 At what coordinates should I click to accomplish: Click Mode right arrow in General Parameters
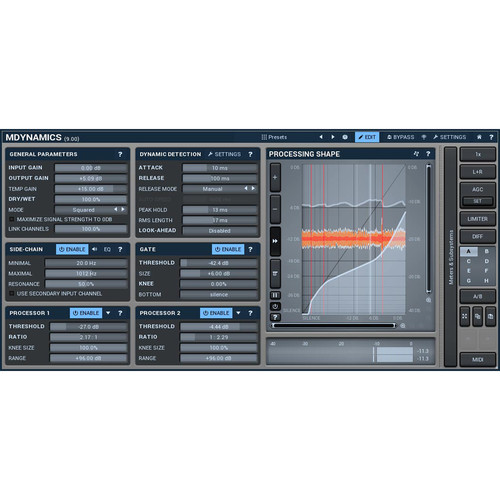(123, 209)
